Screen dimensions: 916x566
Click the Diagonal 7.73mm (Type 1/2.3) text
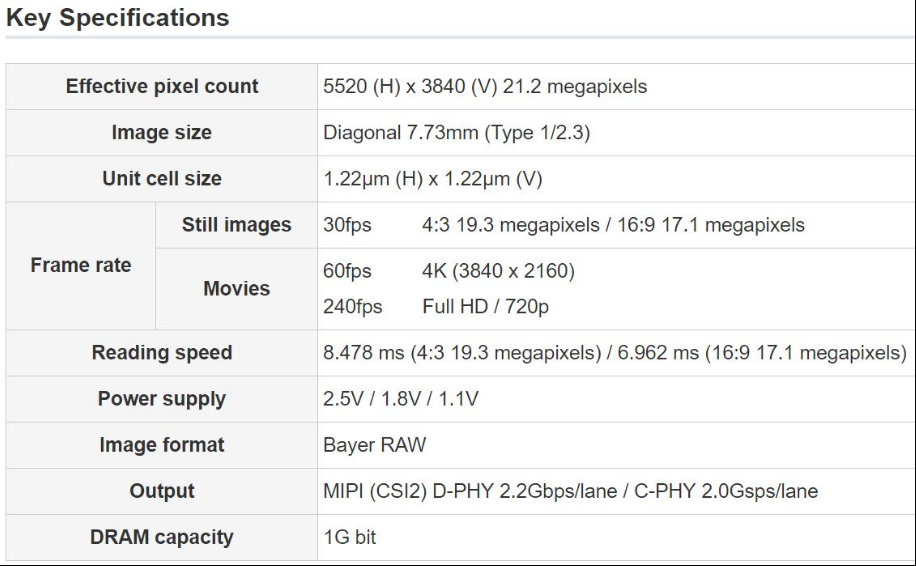(456, 133)
